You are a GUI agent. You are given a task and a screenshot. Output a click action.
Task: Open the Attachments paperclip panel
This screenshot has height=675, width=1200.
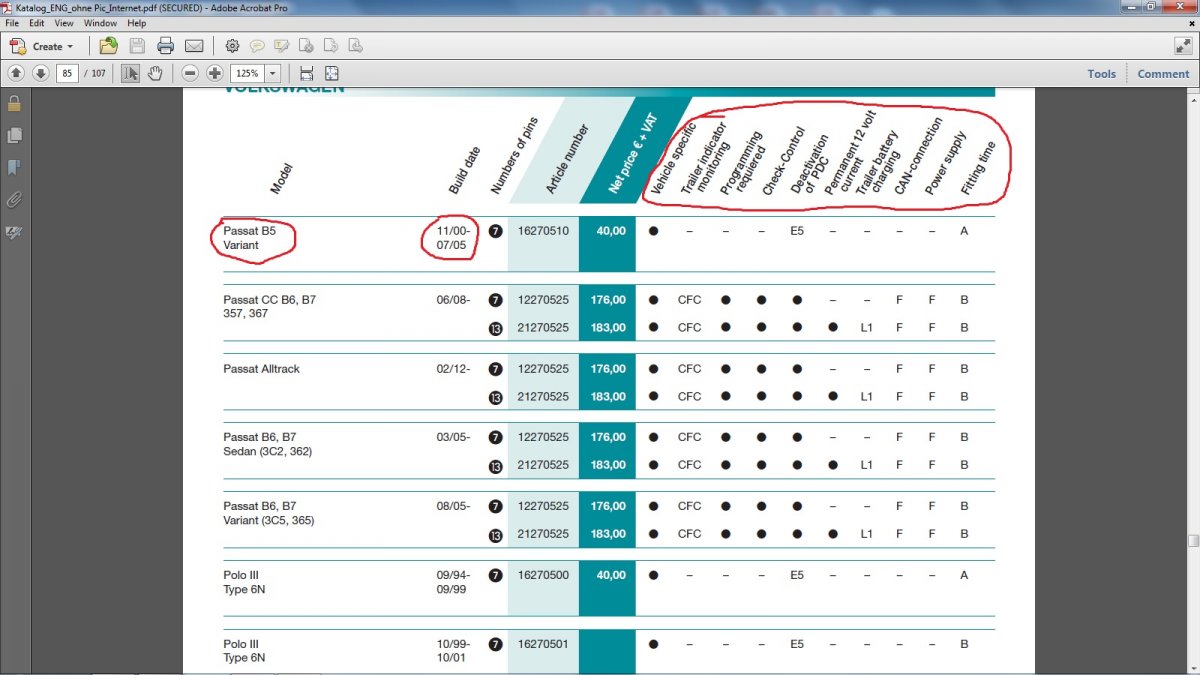(14, 199)
